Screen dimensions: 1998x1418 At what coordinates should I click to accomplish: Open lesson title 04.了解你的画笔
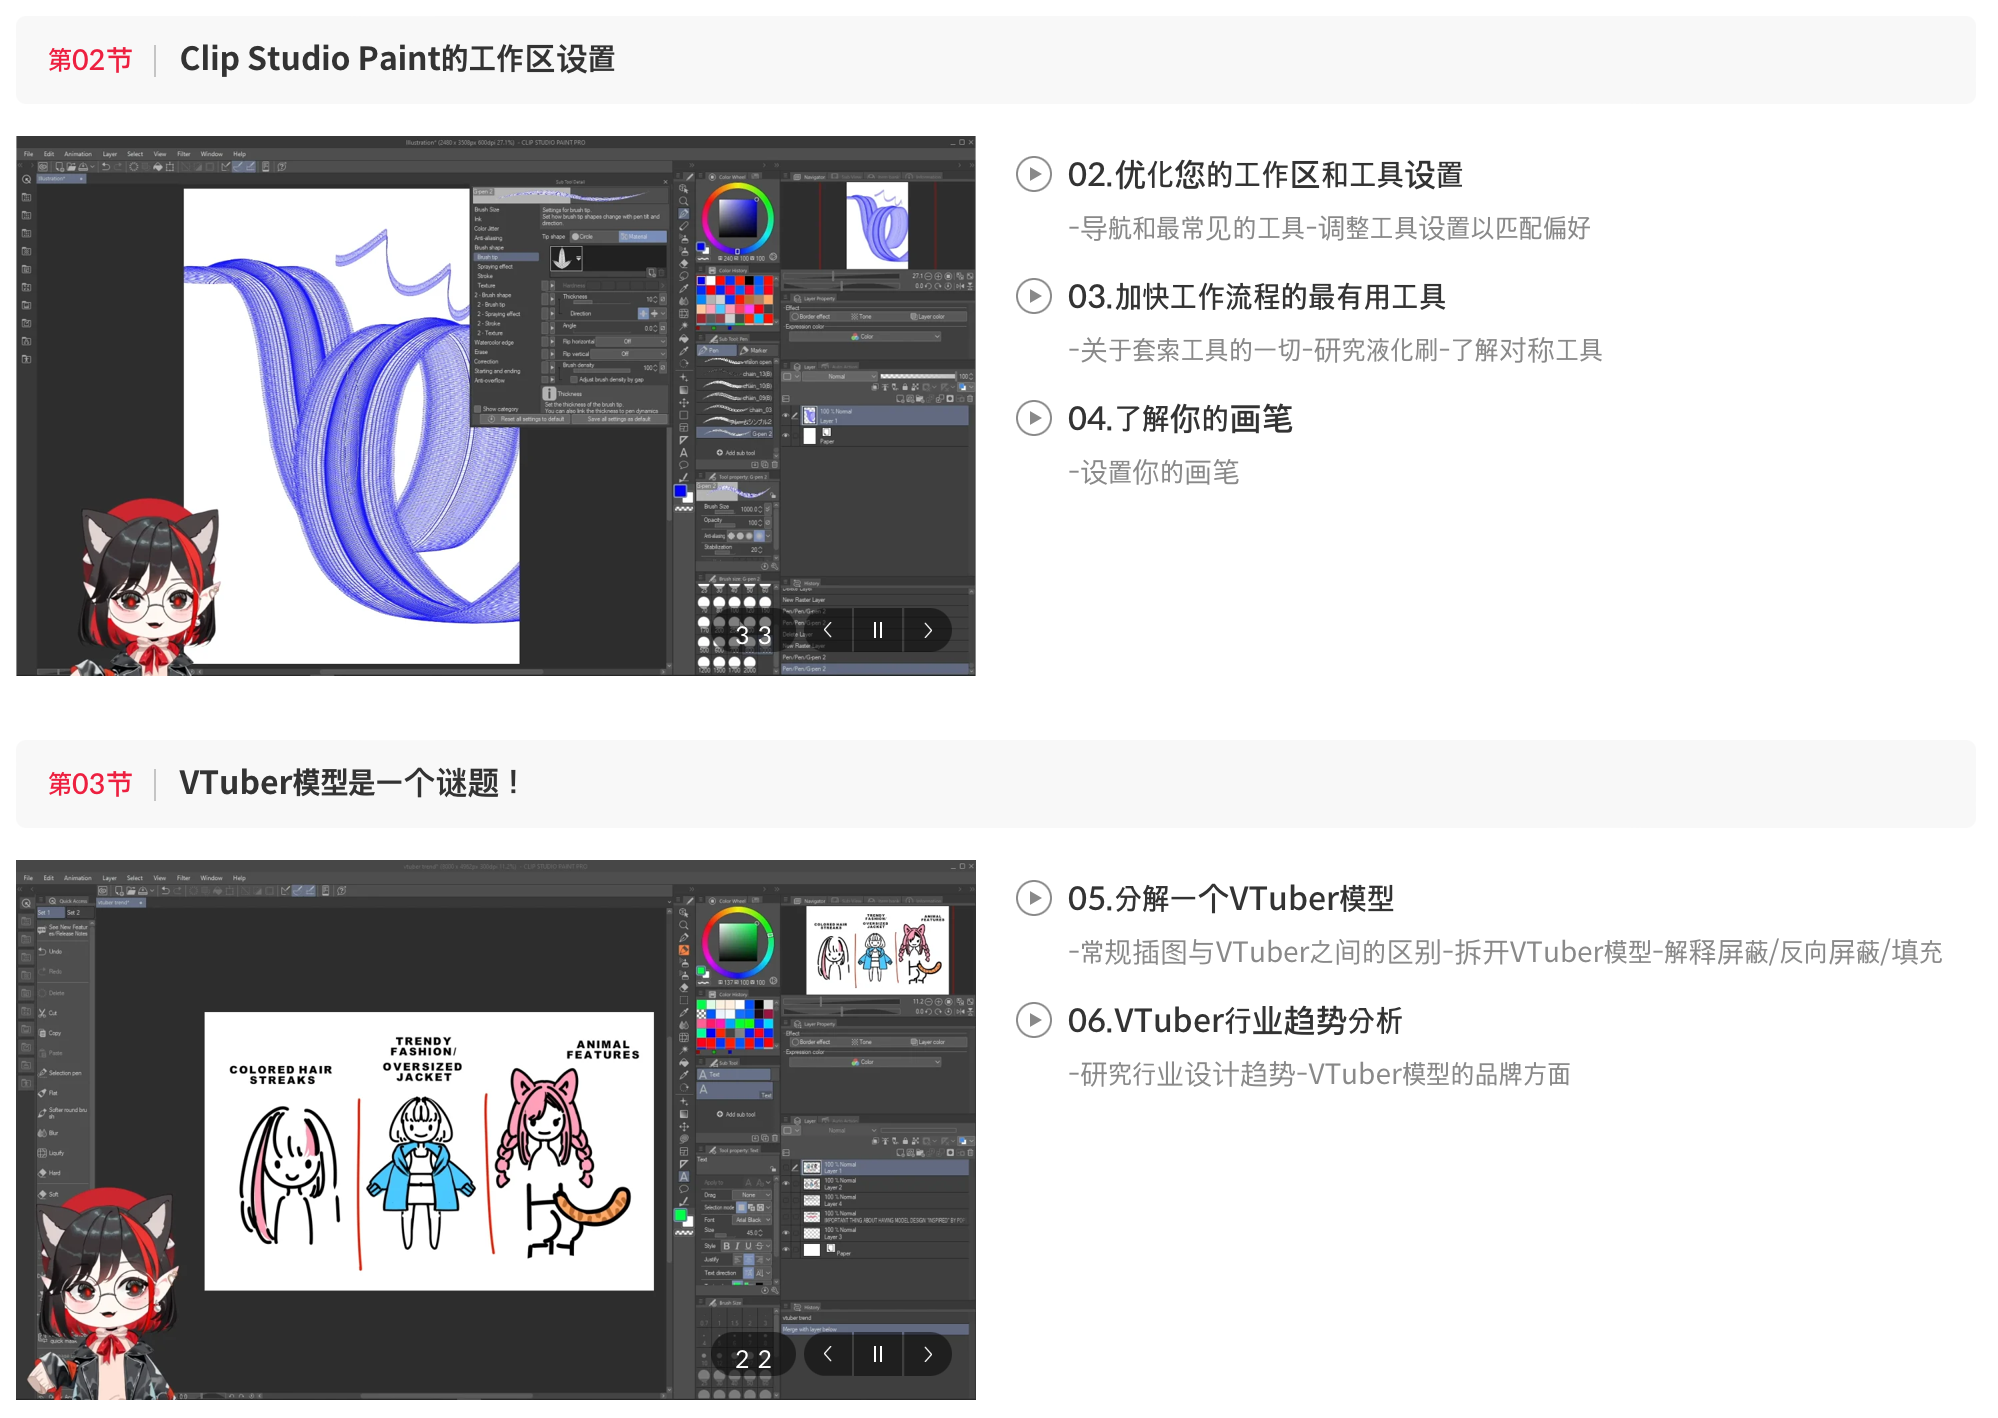1180,419
